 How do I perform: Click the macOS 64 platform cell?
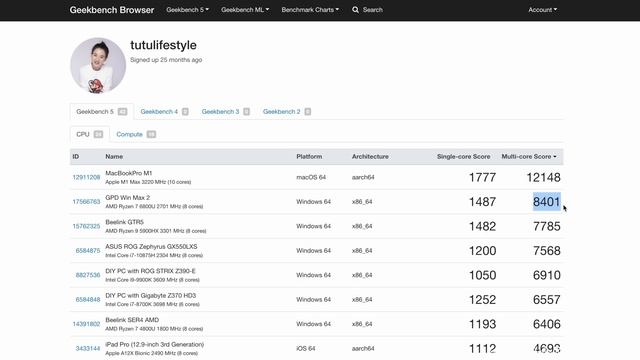click(311, 177)
